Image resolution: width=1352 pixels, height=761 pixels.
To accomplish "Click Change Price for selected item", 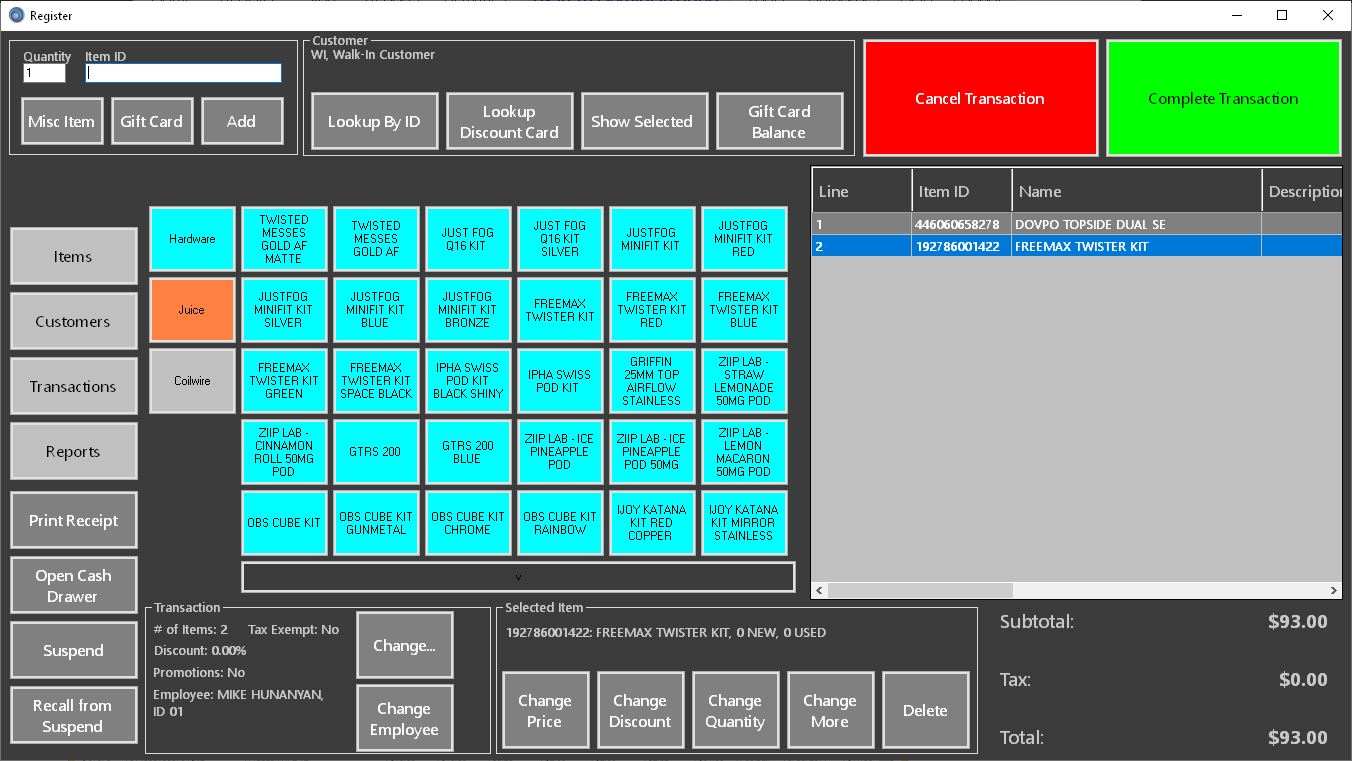I will [x=545, y=711].
